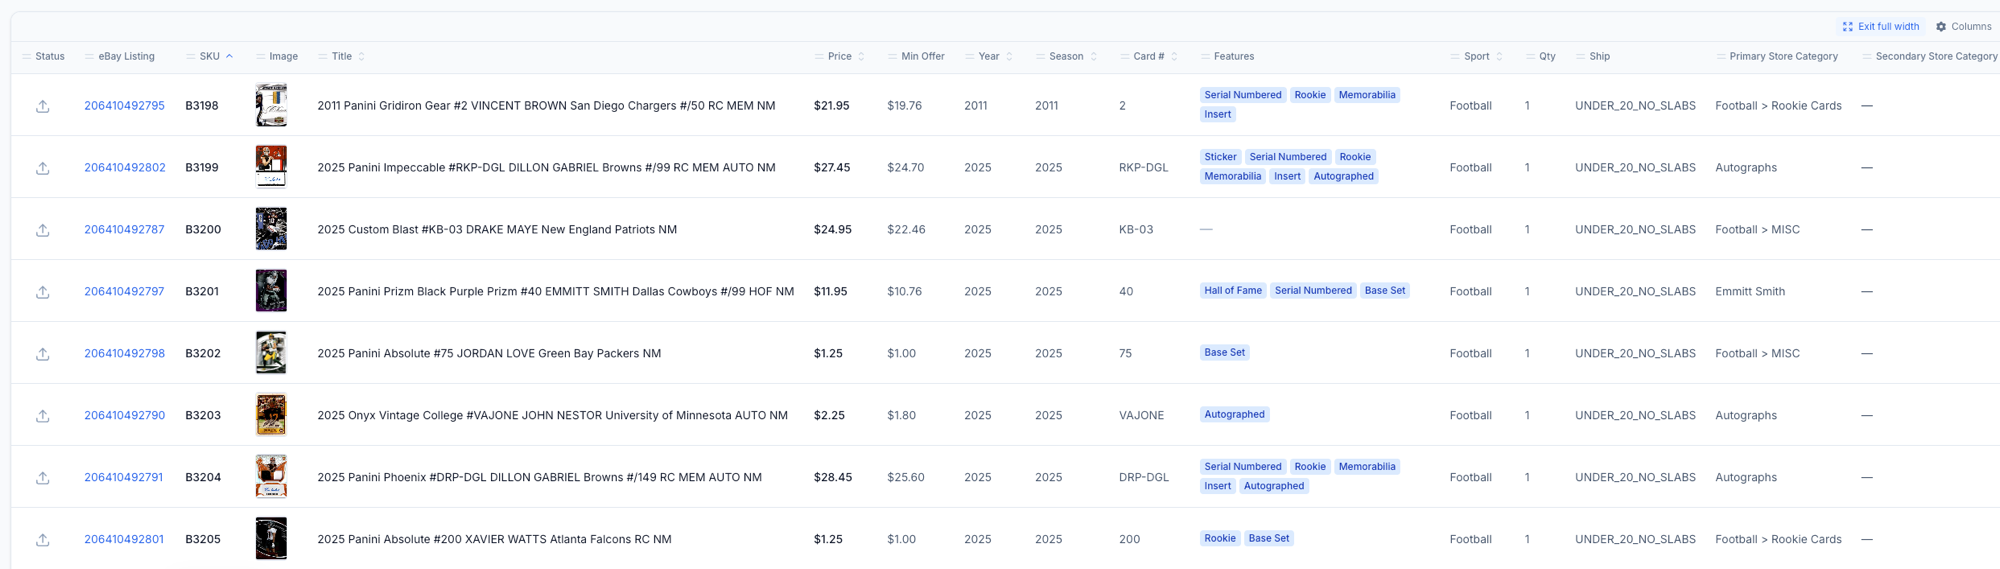Image resolution: width=2000 pixels, height=569 pixels.
Task: Click Emmitt Smith store category cell
Action: [1750, 291]
